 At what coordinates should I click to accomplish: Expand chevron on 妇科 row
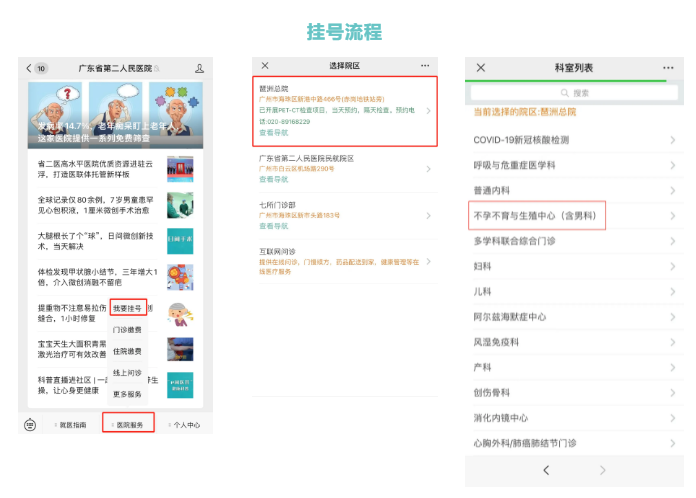click(x=673, y=266)
